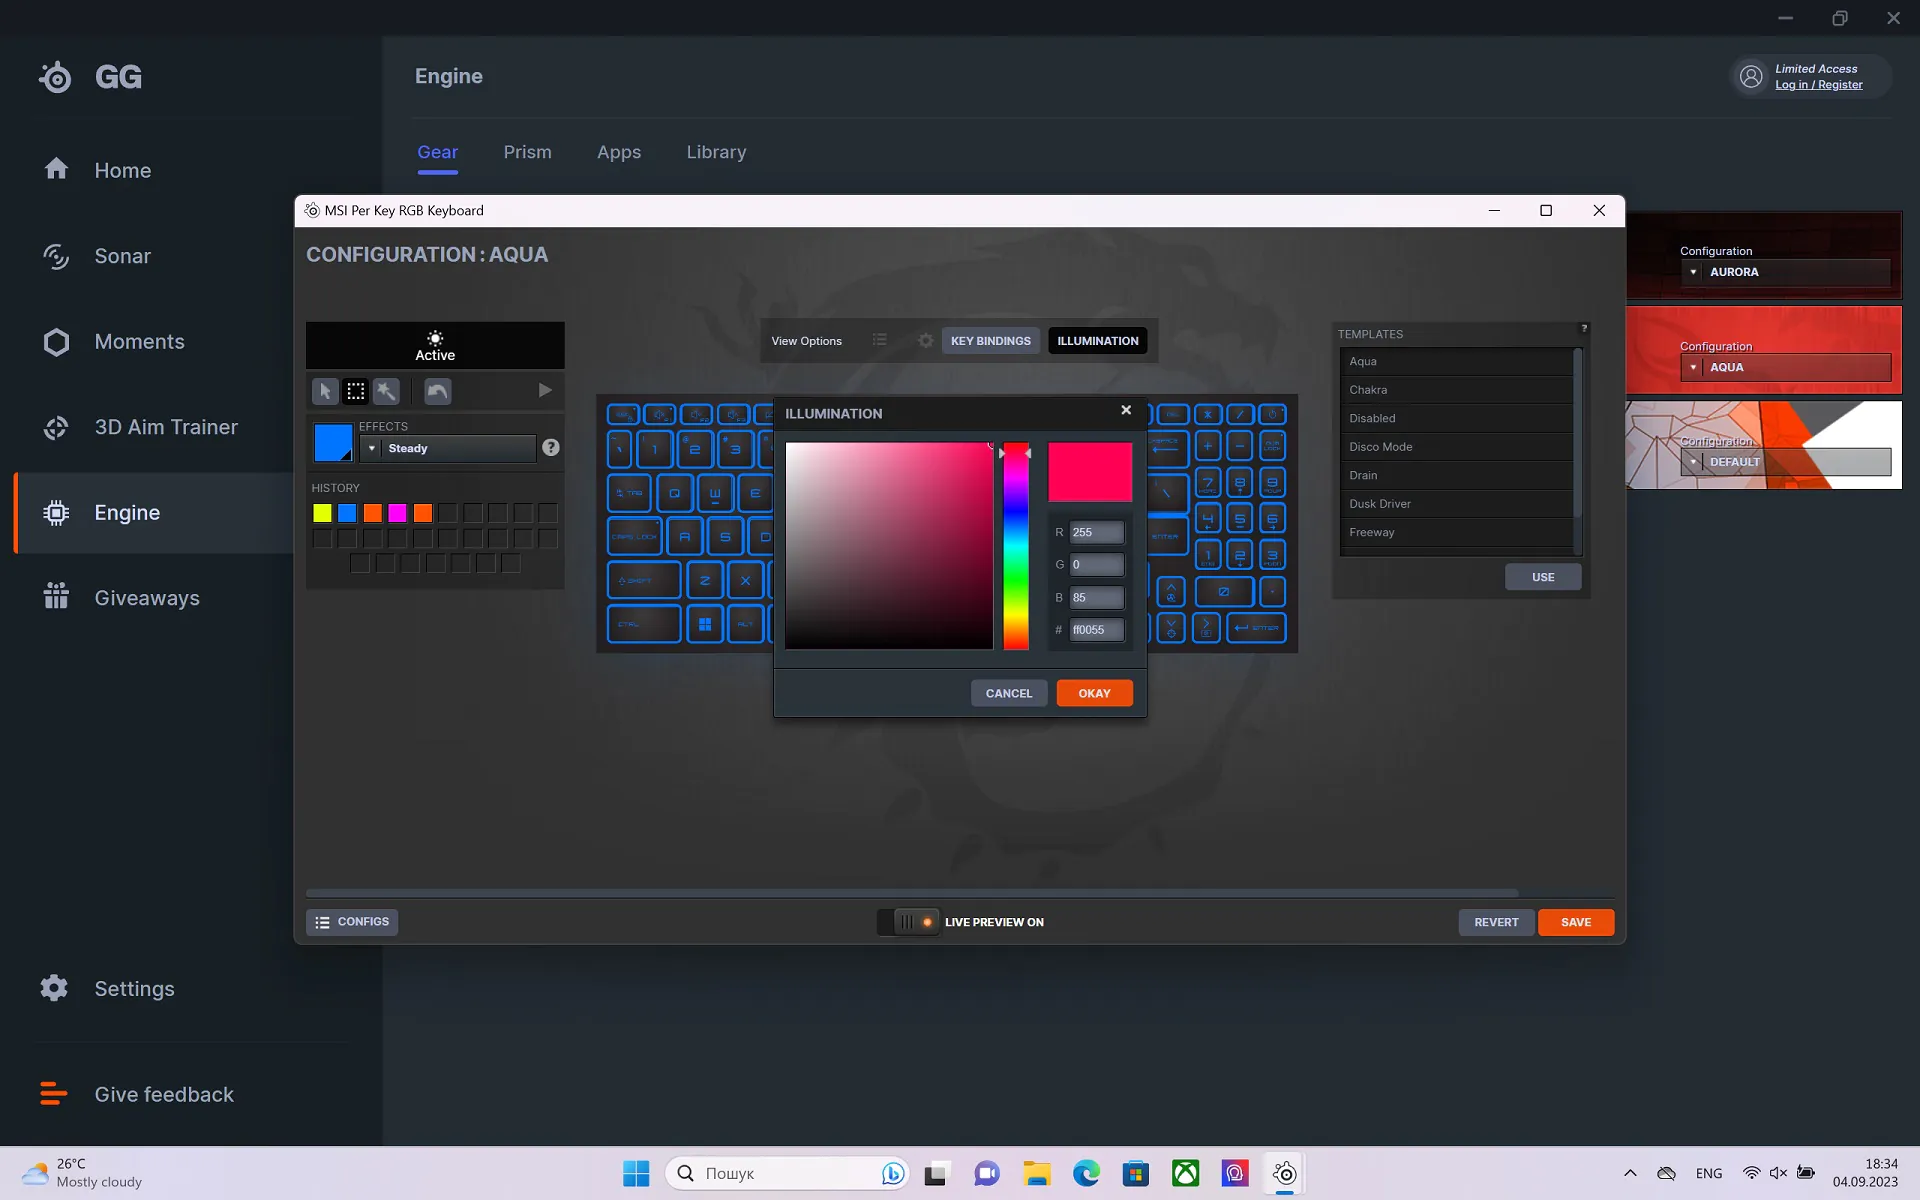
Task: Select the Chakra template
Action: (1456, 390)
